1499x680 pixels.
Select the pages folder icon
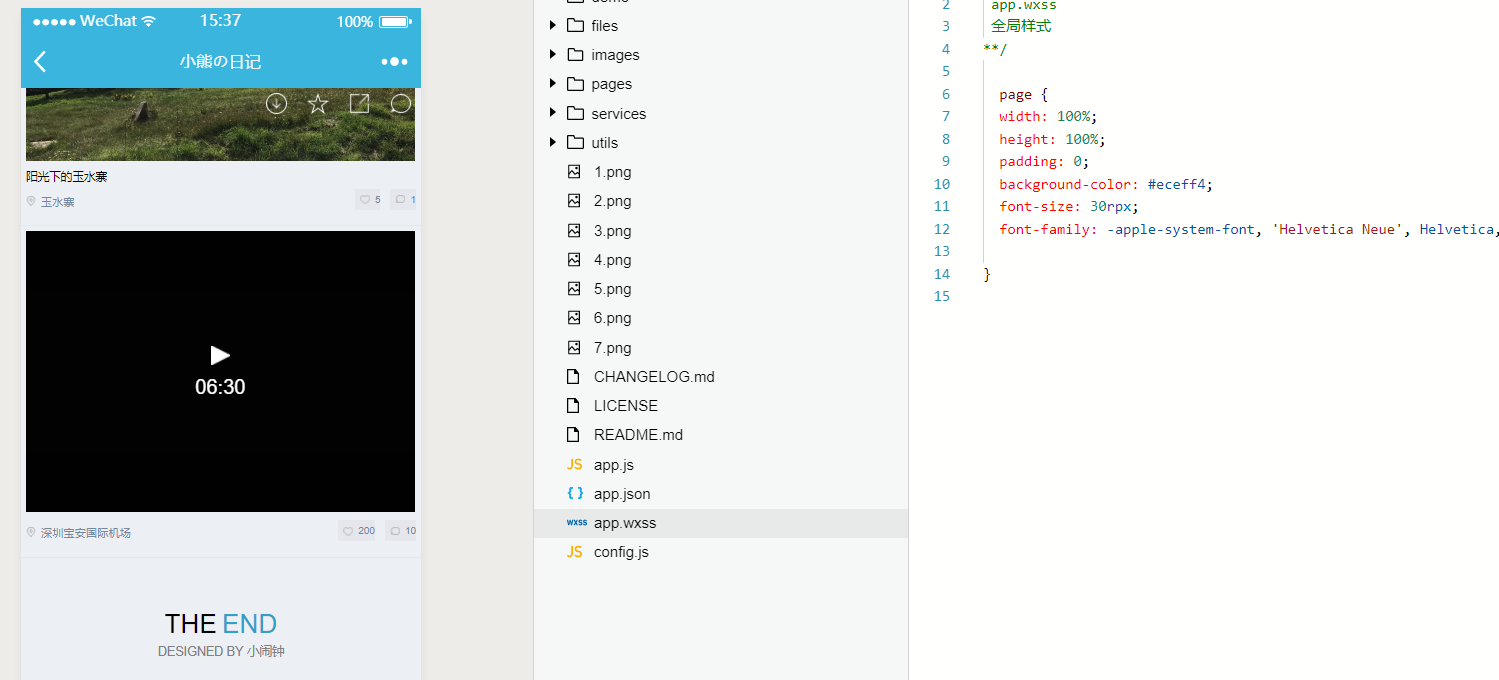pyautogui.click(x=575, y=83)
